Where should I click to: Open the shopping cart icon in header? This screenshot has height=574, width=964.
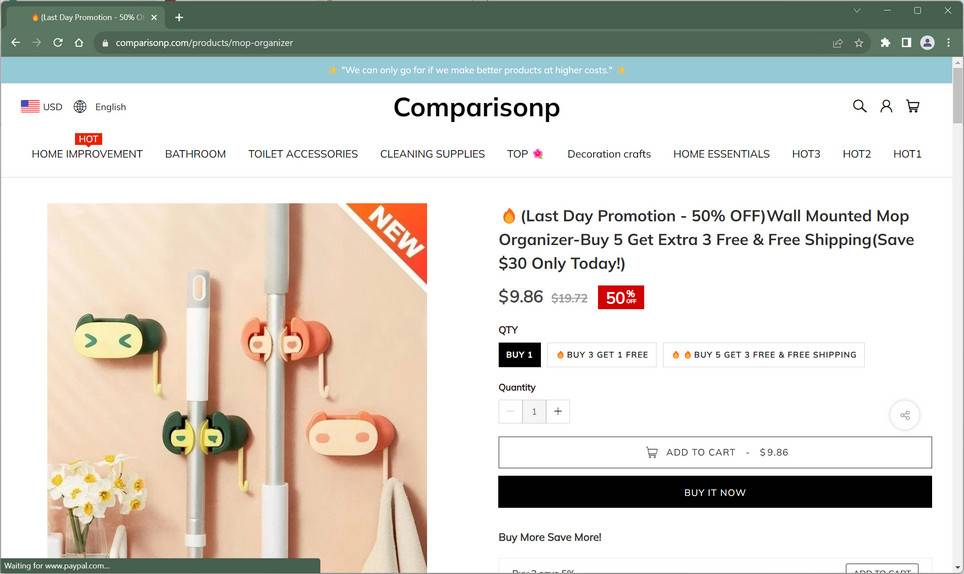click(x=913, y=106)
